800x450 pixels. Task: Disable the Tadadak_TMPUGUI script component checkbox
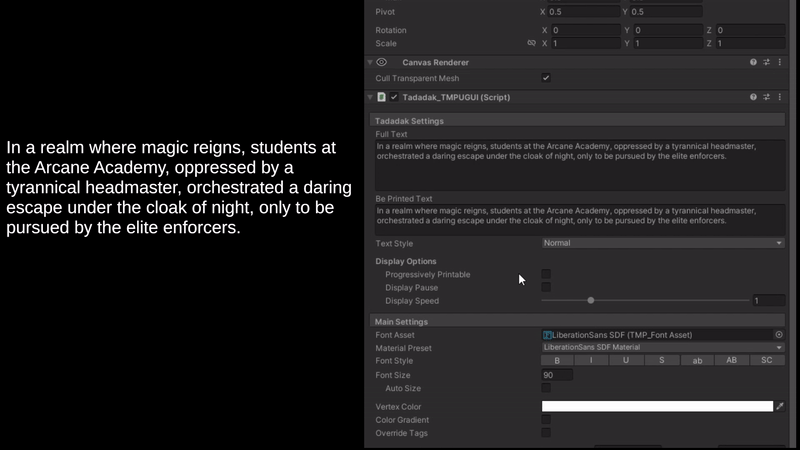click(394, 97)
